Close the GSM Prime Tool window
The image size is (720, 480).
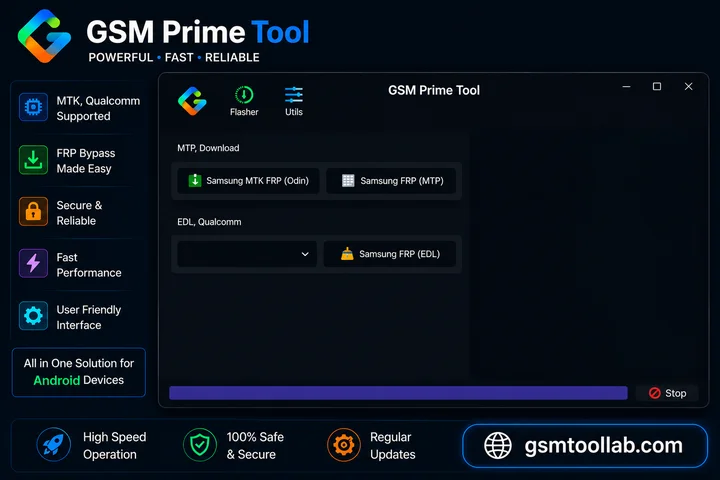click(688, 86)
